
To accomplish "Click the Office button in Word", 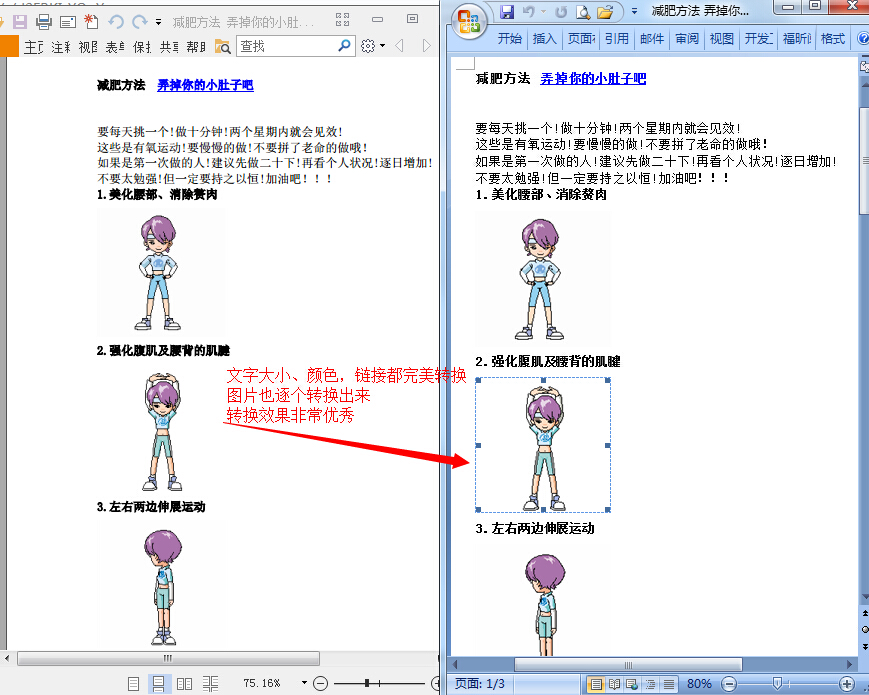I will pos(469,22).
